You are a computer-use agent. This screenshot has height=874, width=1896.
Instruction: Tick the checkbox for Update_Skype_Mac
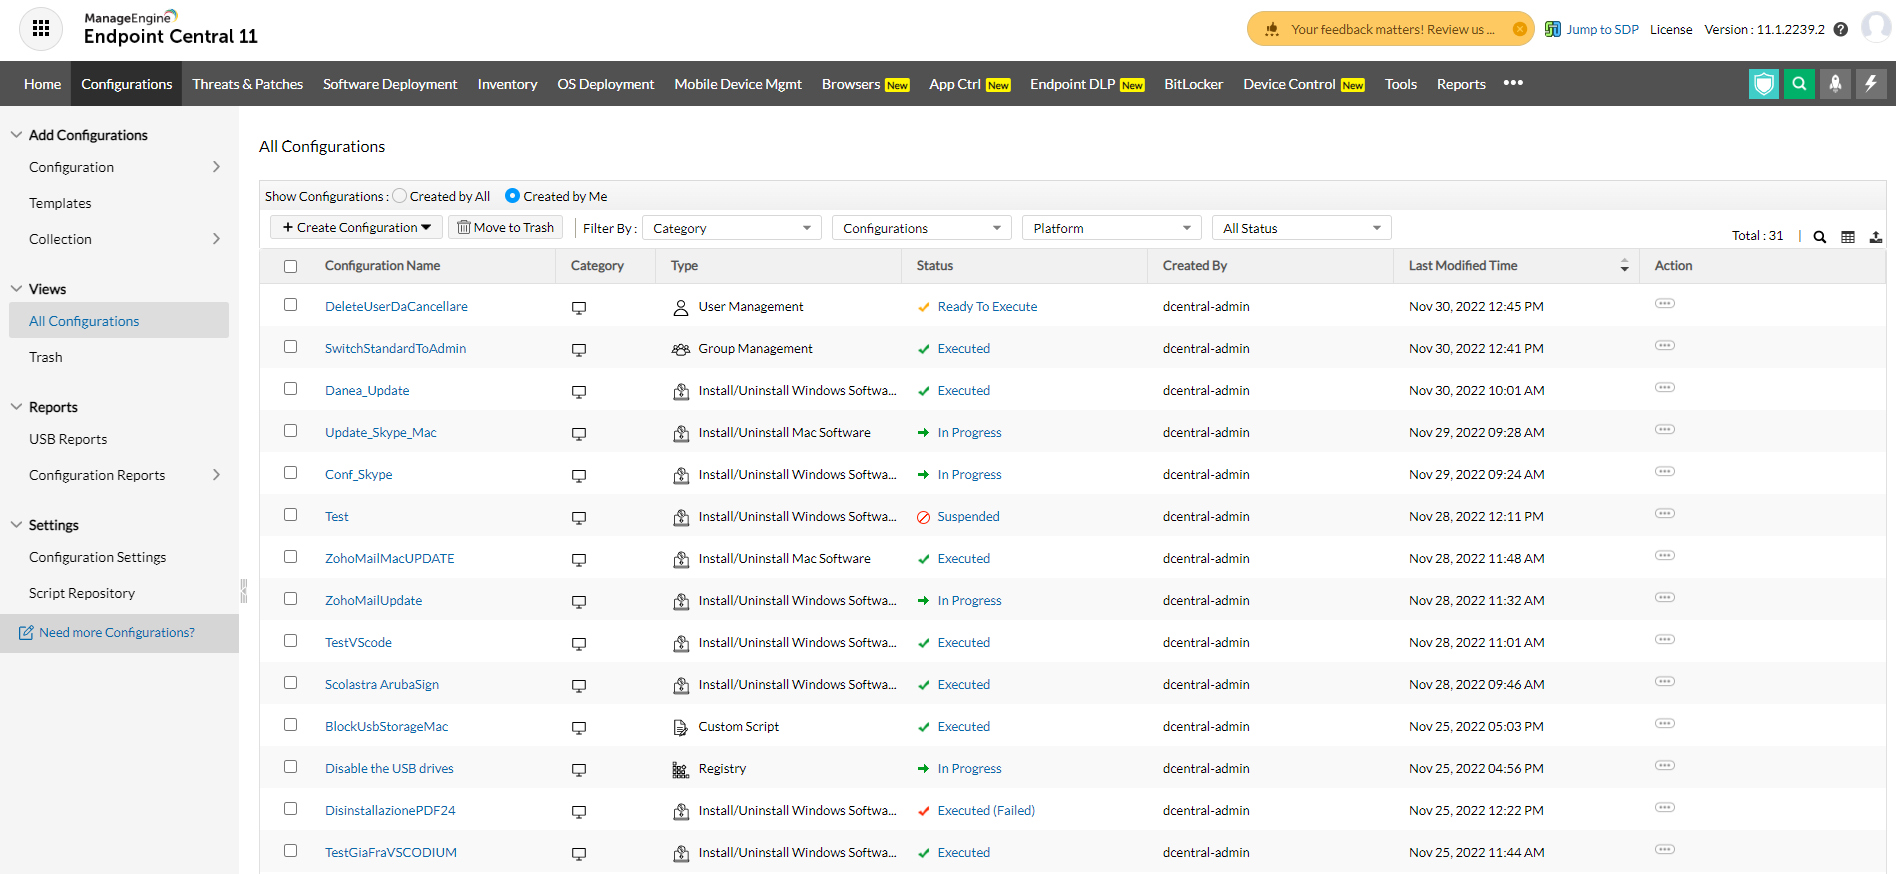[291, 431]
